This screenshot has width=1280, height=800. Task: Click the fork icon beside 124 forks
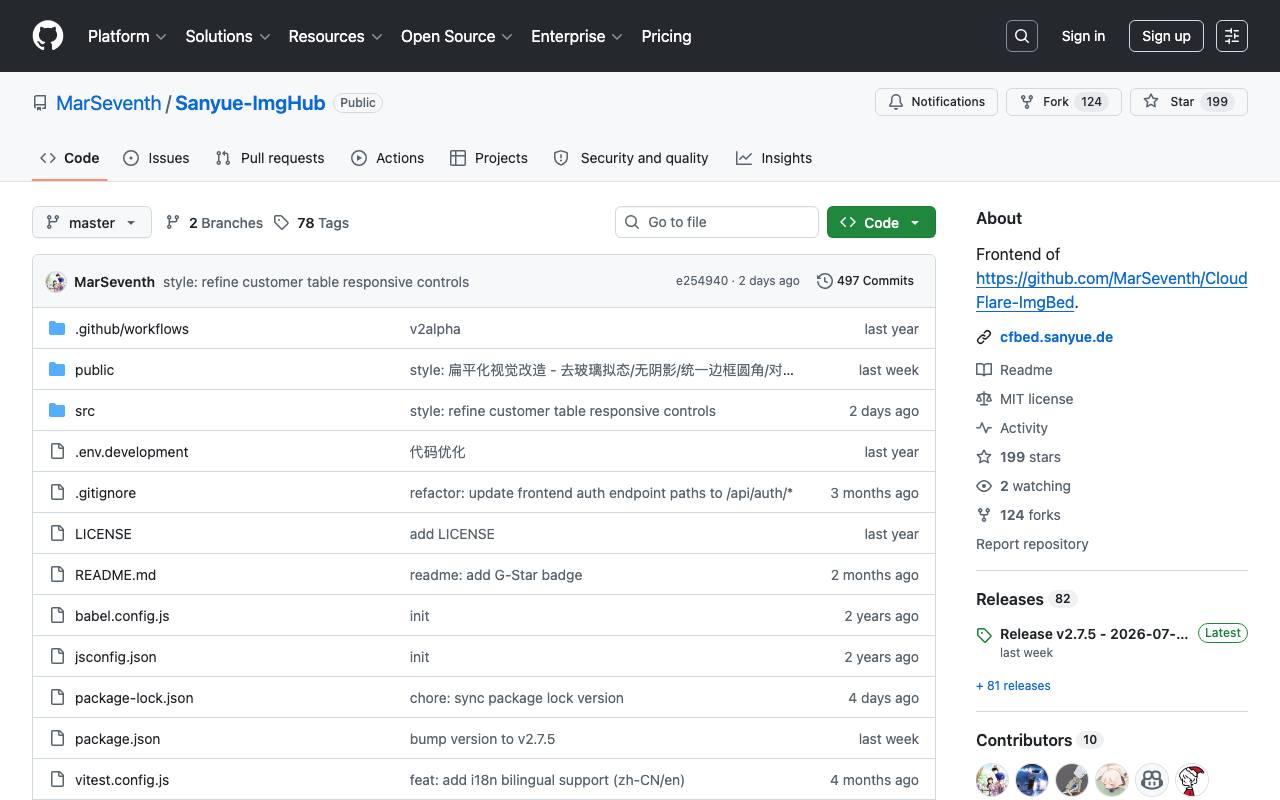click(x=984, y=515)
